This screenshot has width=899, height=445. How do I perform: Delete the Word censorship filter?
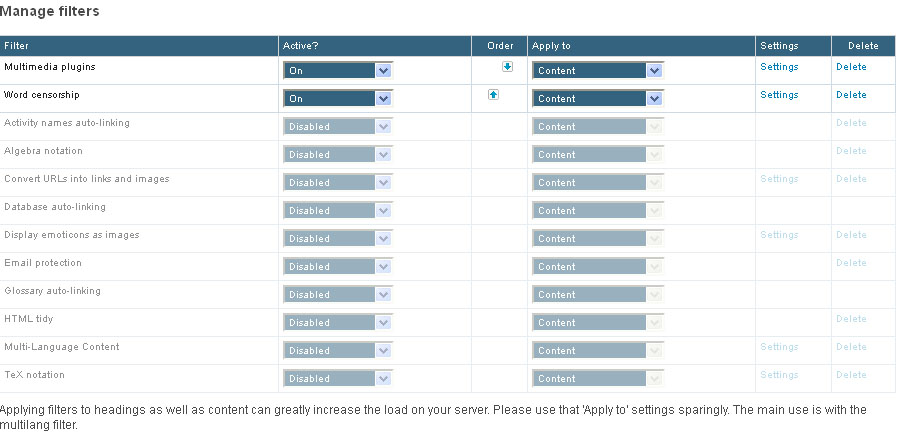851,95
